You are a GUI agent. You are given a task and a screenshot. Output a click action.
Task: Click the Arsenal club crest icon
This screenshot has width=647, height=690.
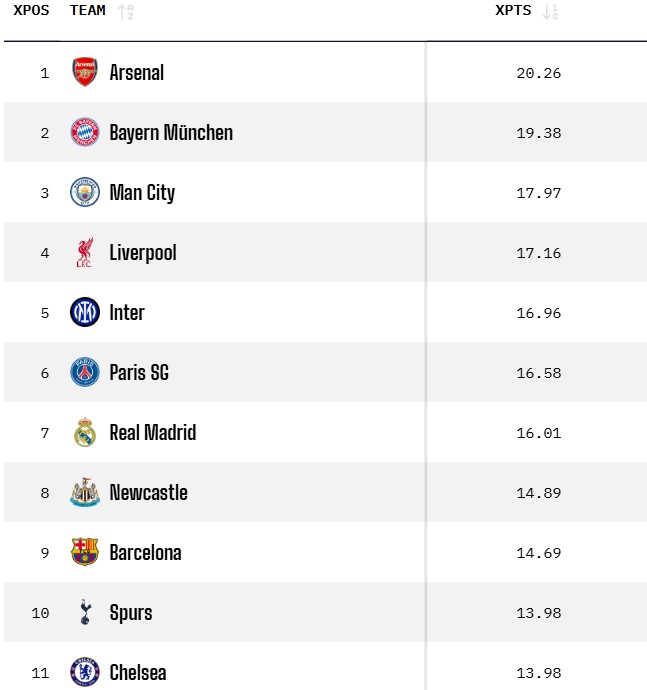(85, 72)
